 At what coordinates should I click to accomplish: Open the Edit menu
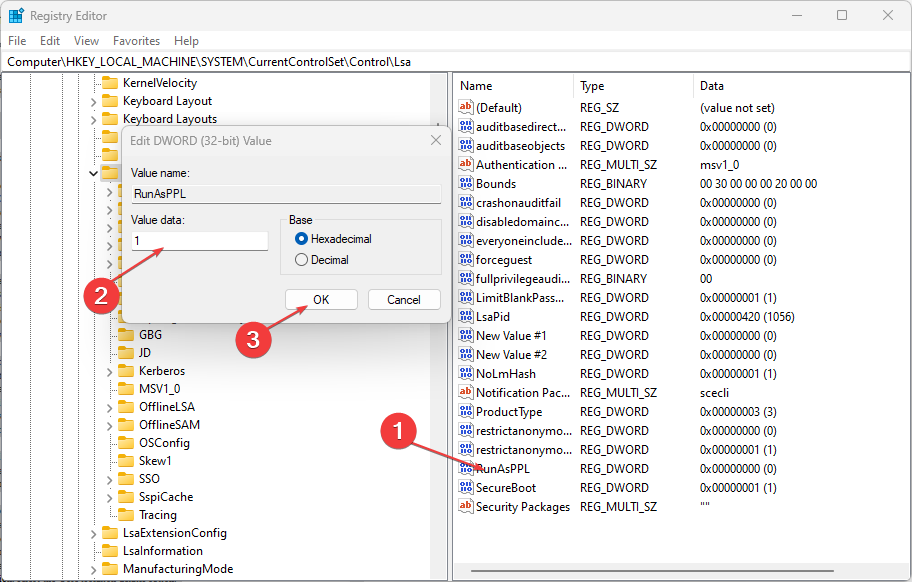[x=50, y=41]
